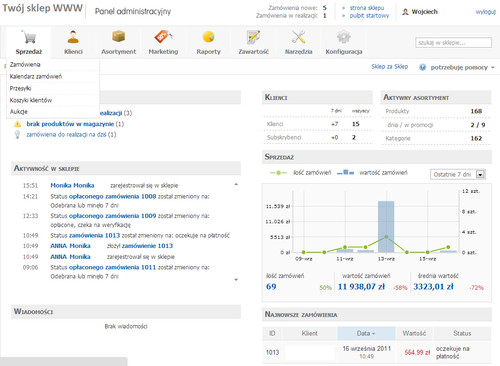The width and height of the screenshot is (500, 366).
Task: Click the Kategorie count 162
Action: 476,138
